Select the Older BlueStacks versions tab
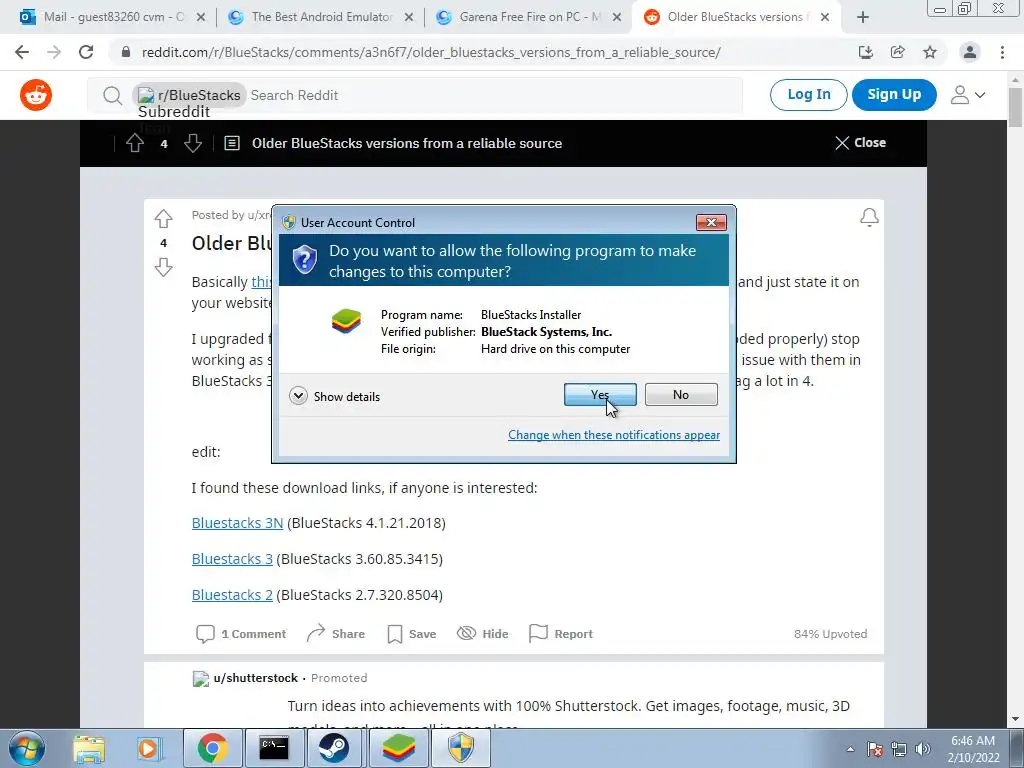1024x768 pixels. point(735,17)
